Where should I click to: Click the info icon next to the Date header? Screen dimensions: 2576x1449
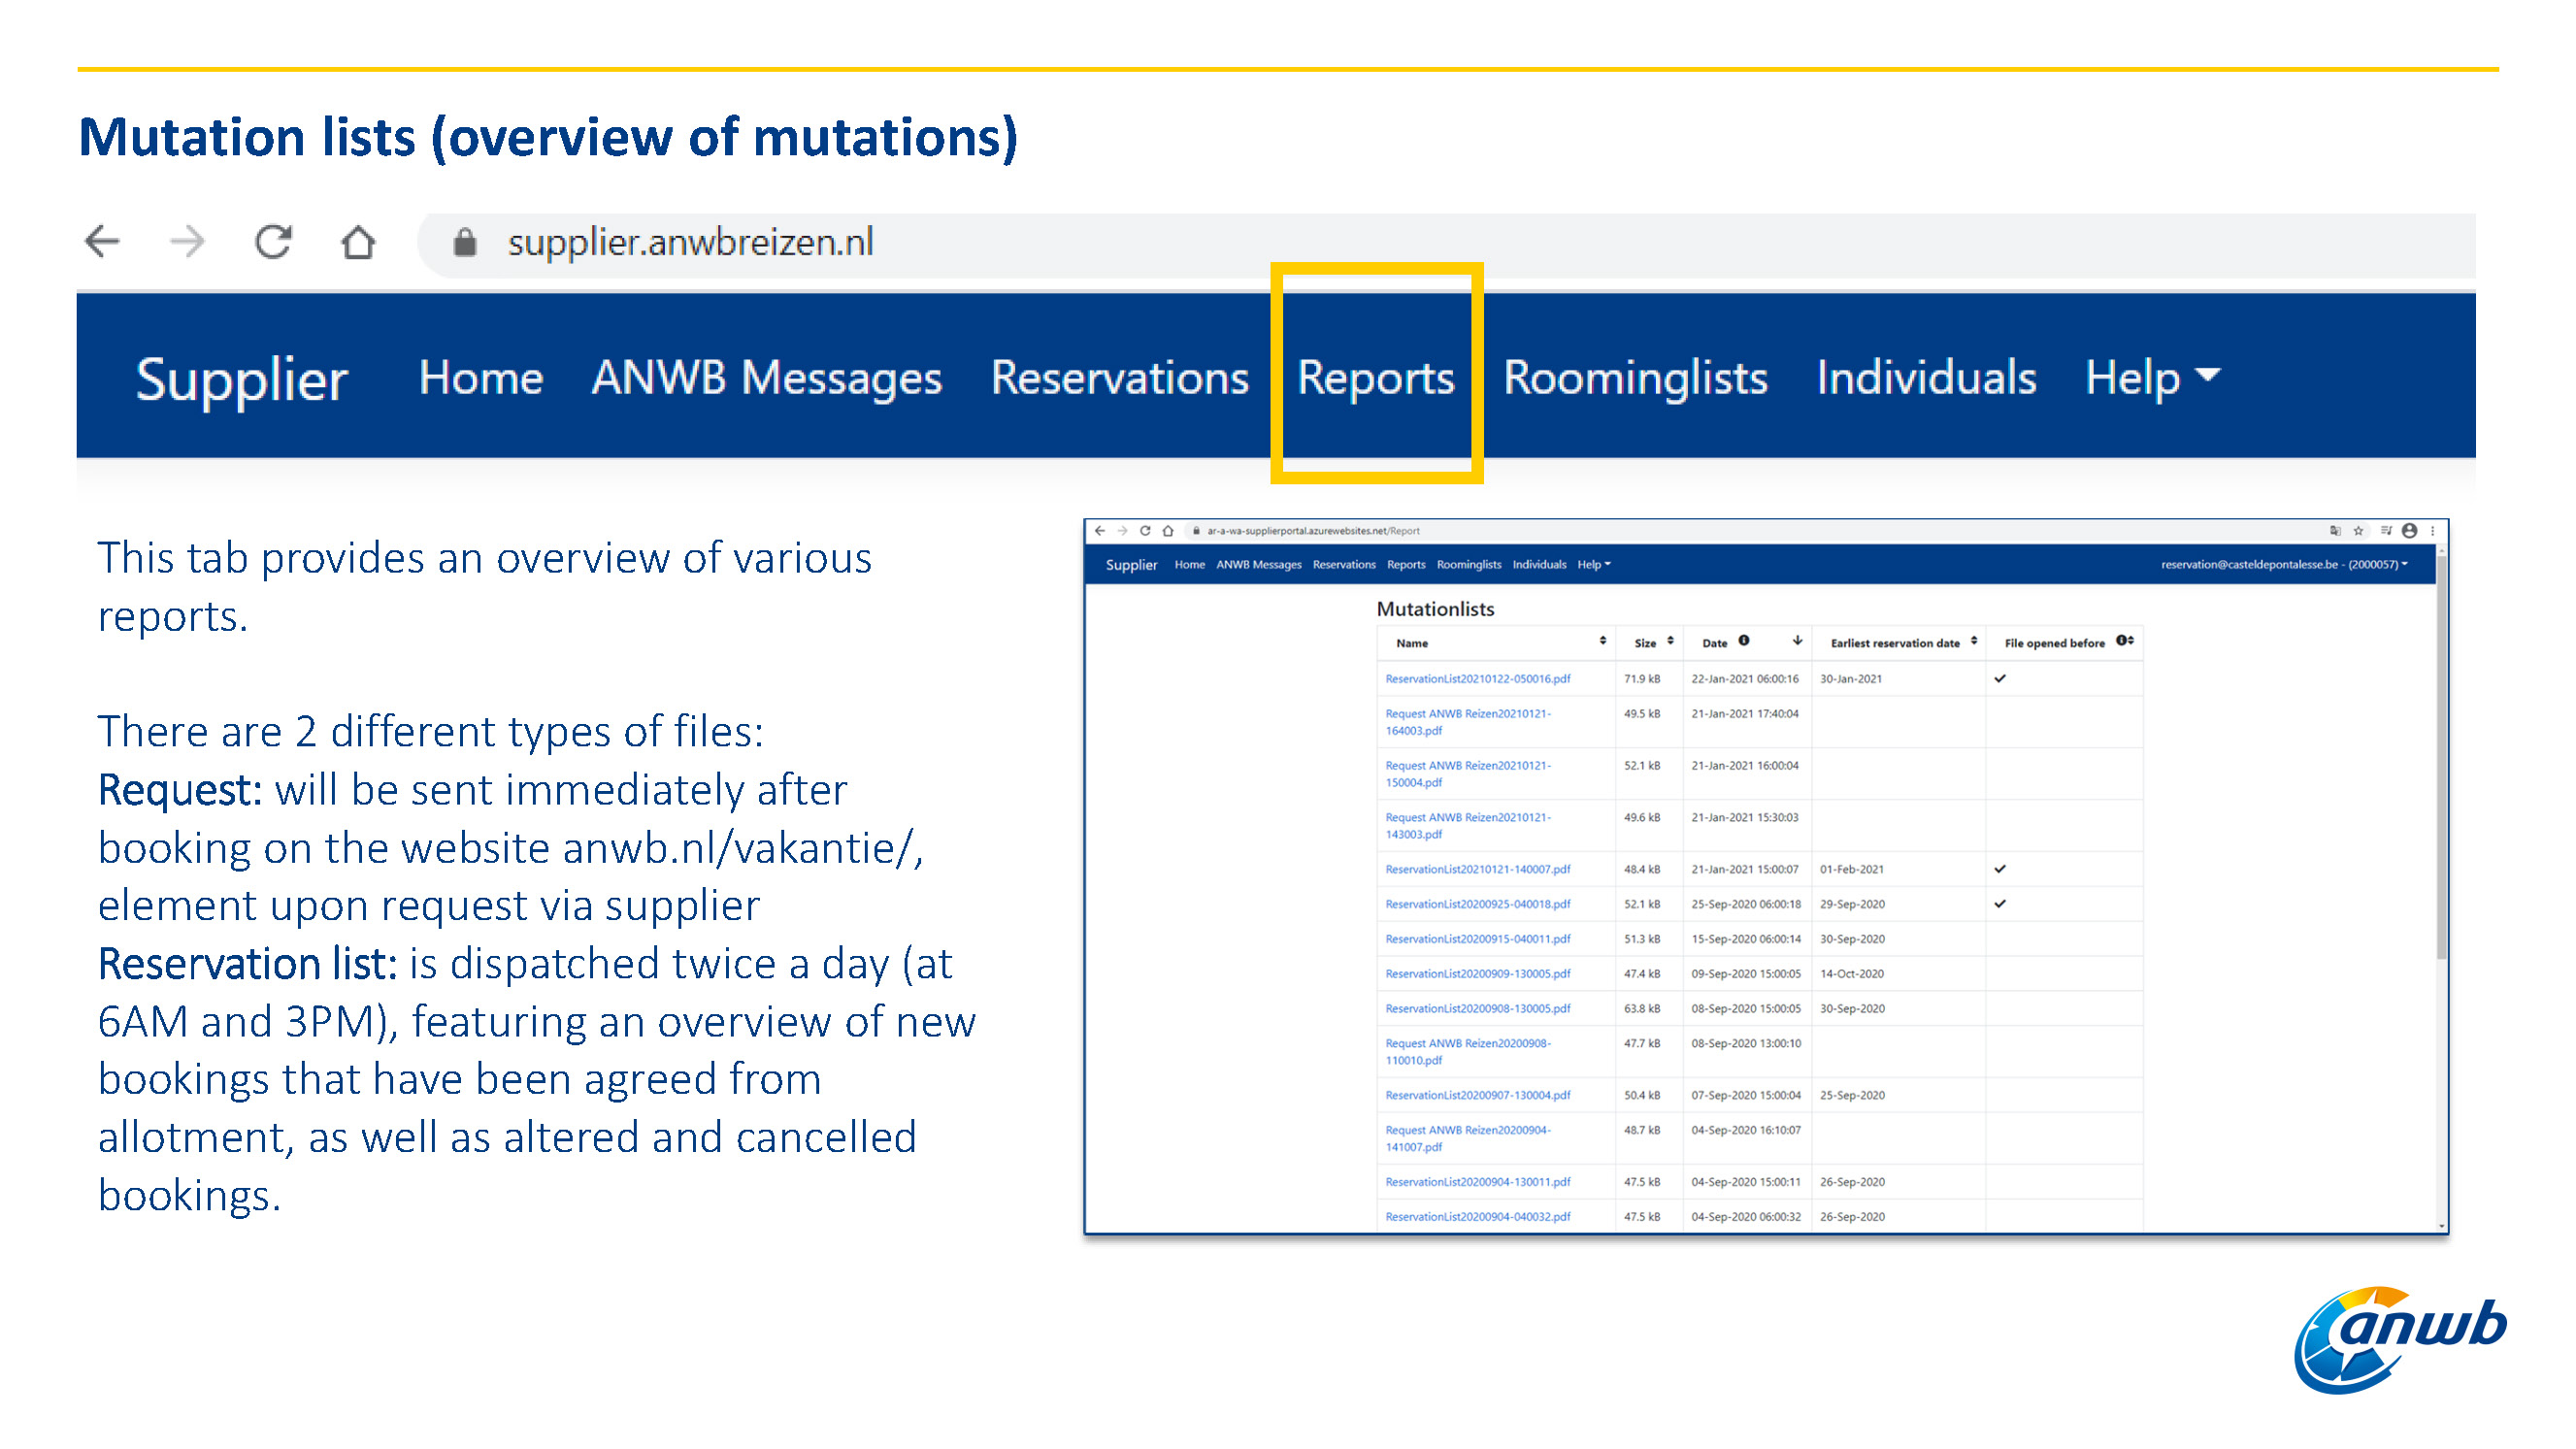tap(1744, 641)
